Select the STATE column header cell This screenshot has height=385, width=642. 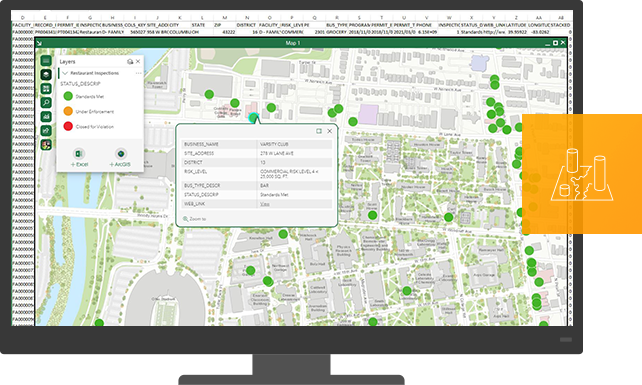pos(198,25)
